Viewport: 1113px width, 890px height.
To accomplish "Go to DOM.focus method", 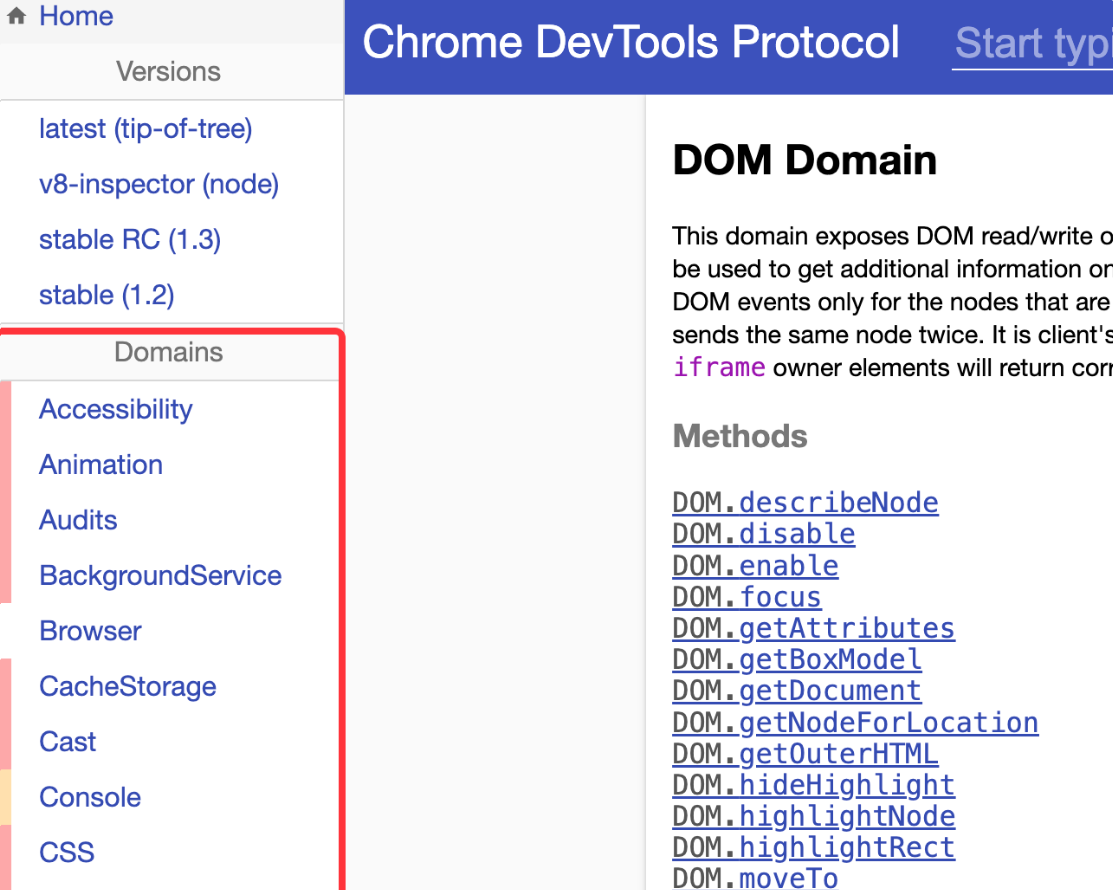I will coord(747,597).
